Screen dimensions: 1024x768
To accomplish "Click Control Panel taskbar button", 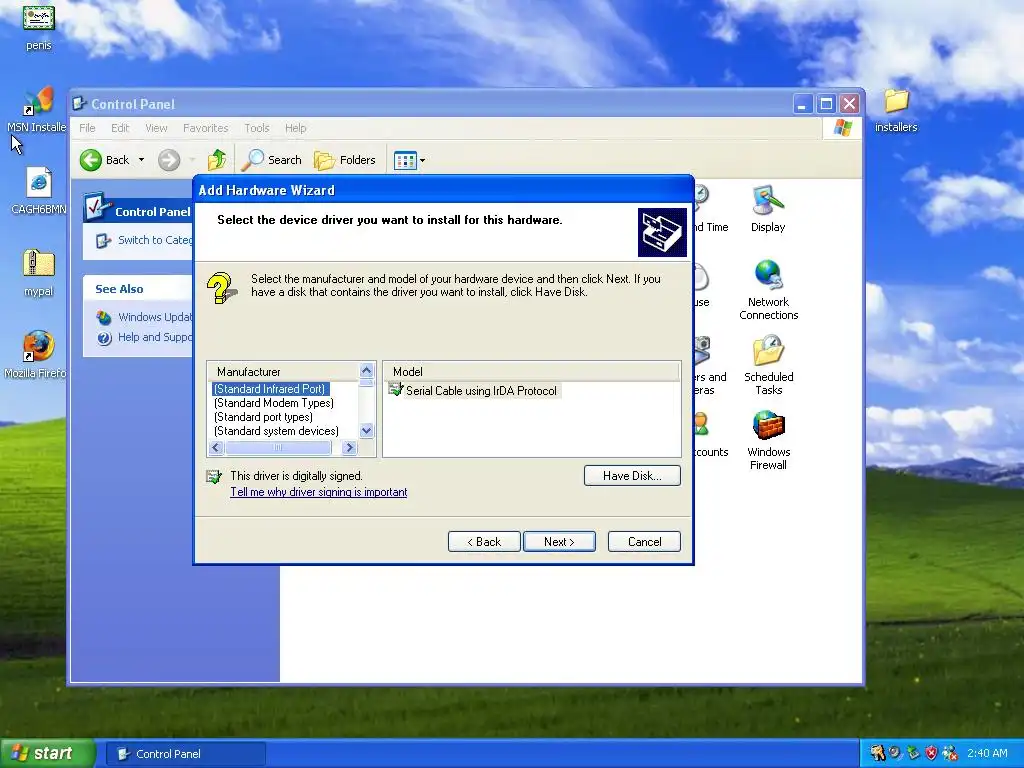I will (186, 754).
